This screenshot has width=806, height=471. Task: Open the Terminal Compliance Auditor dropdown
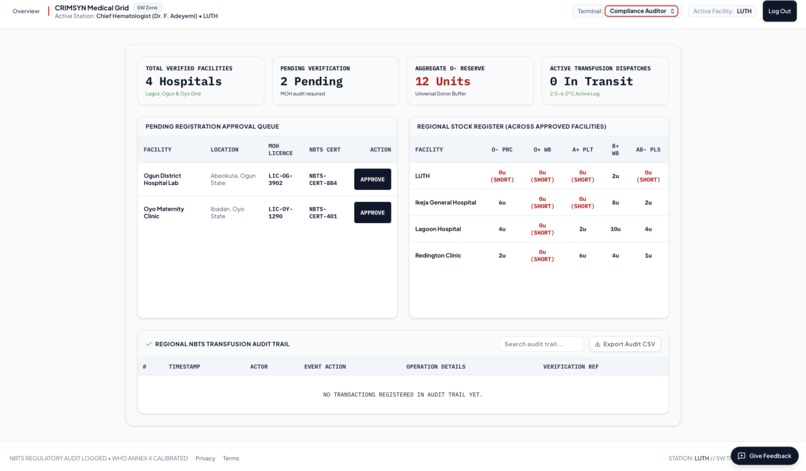[x=641, y=11]
